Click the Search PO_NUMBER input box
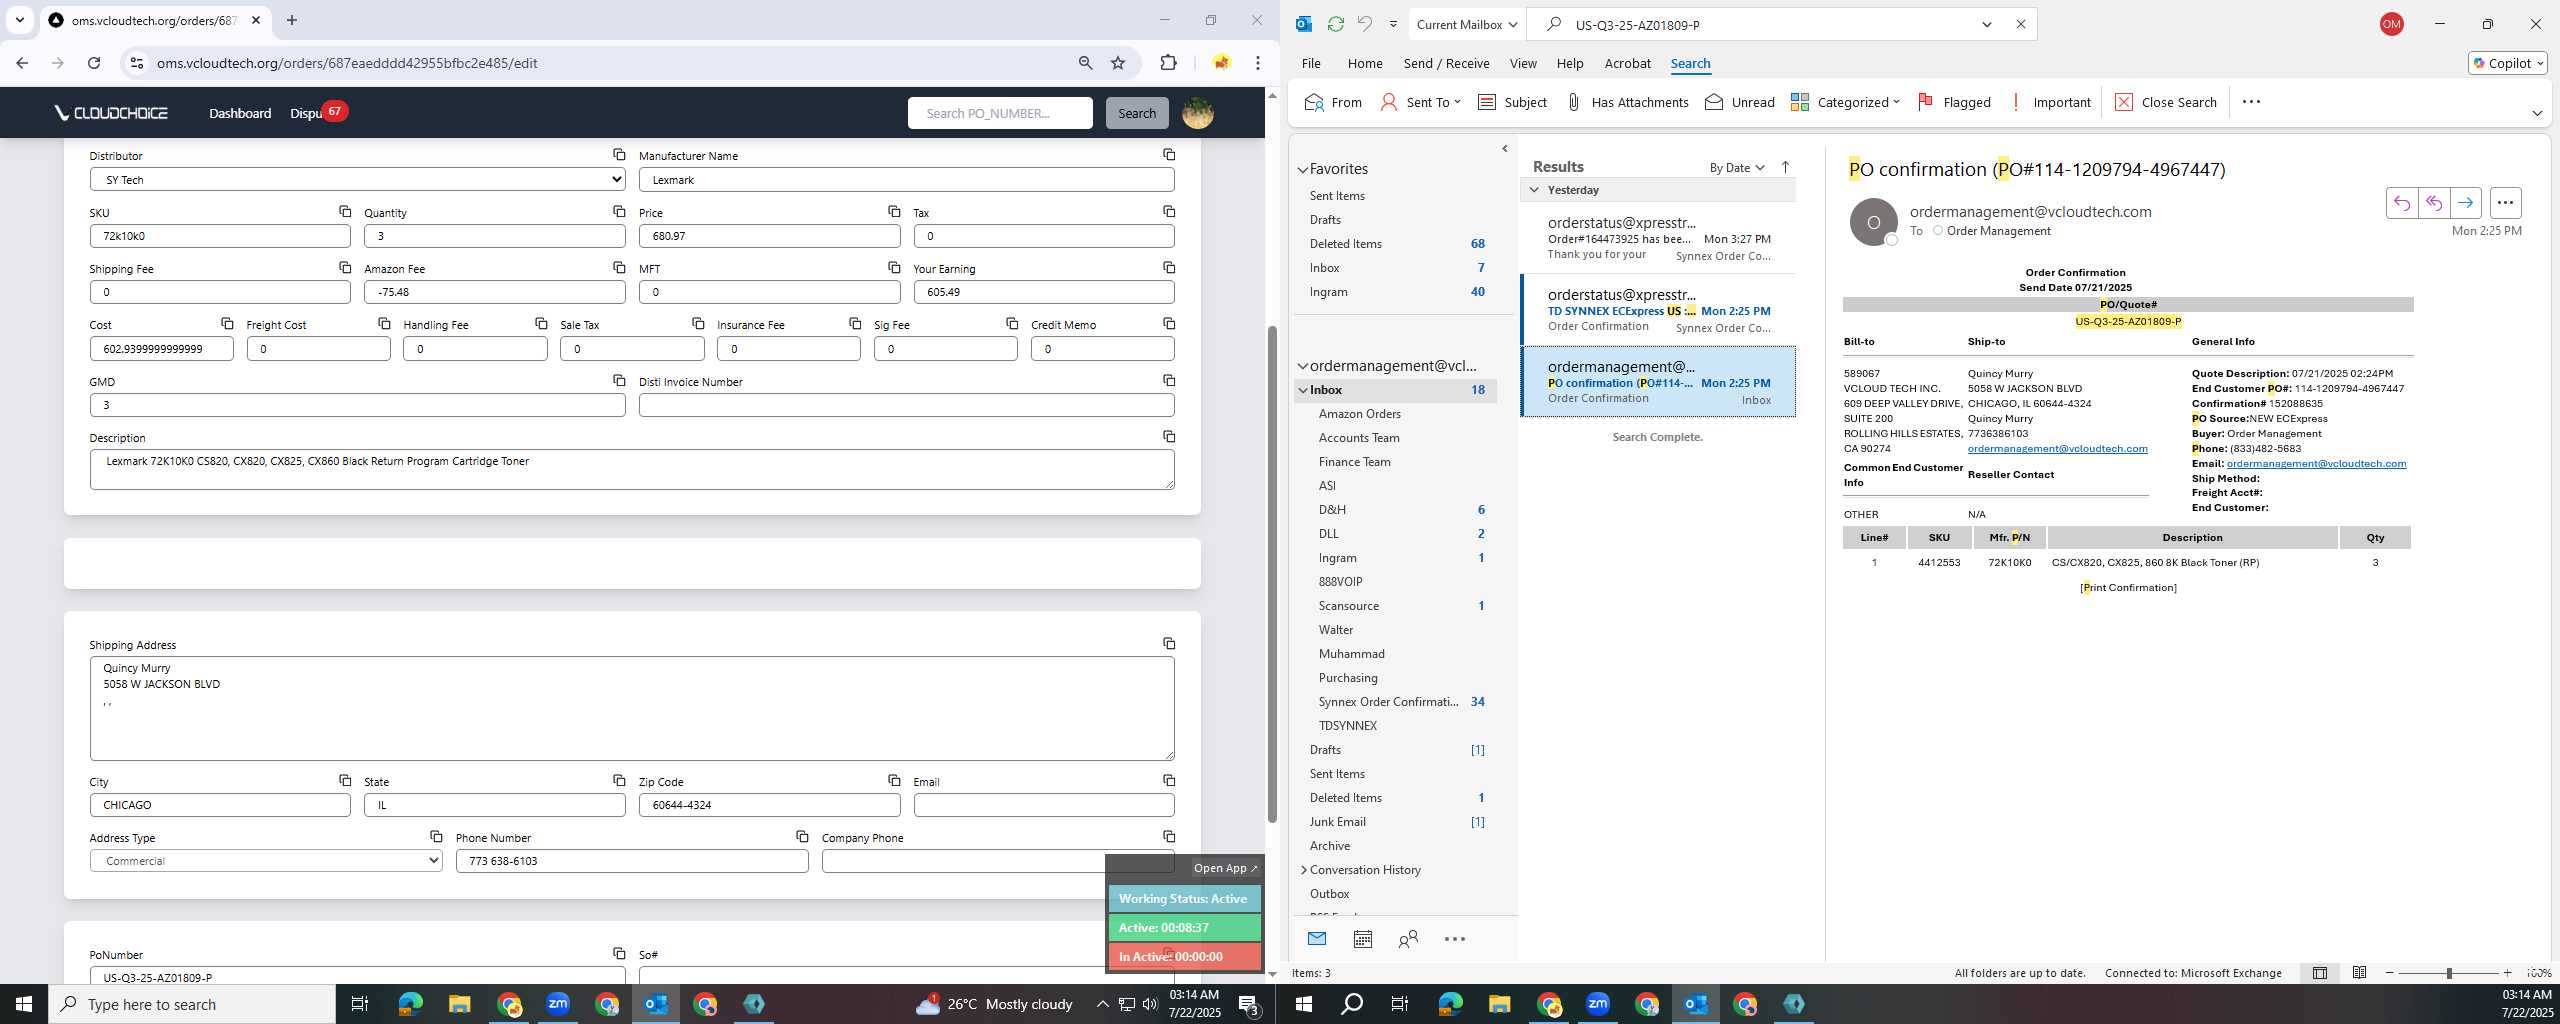This screenshot has height=1024, width=2560. 1000,113
